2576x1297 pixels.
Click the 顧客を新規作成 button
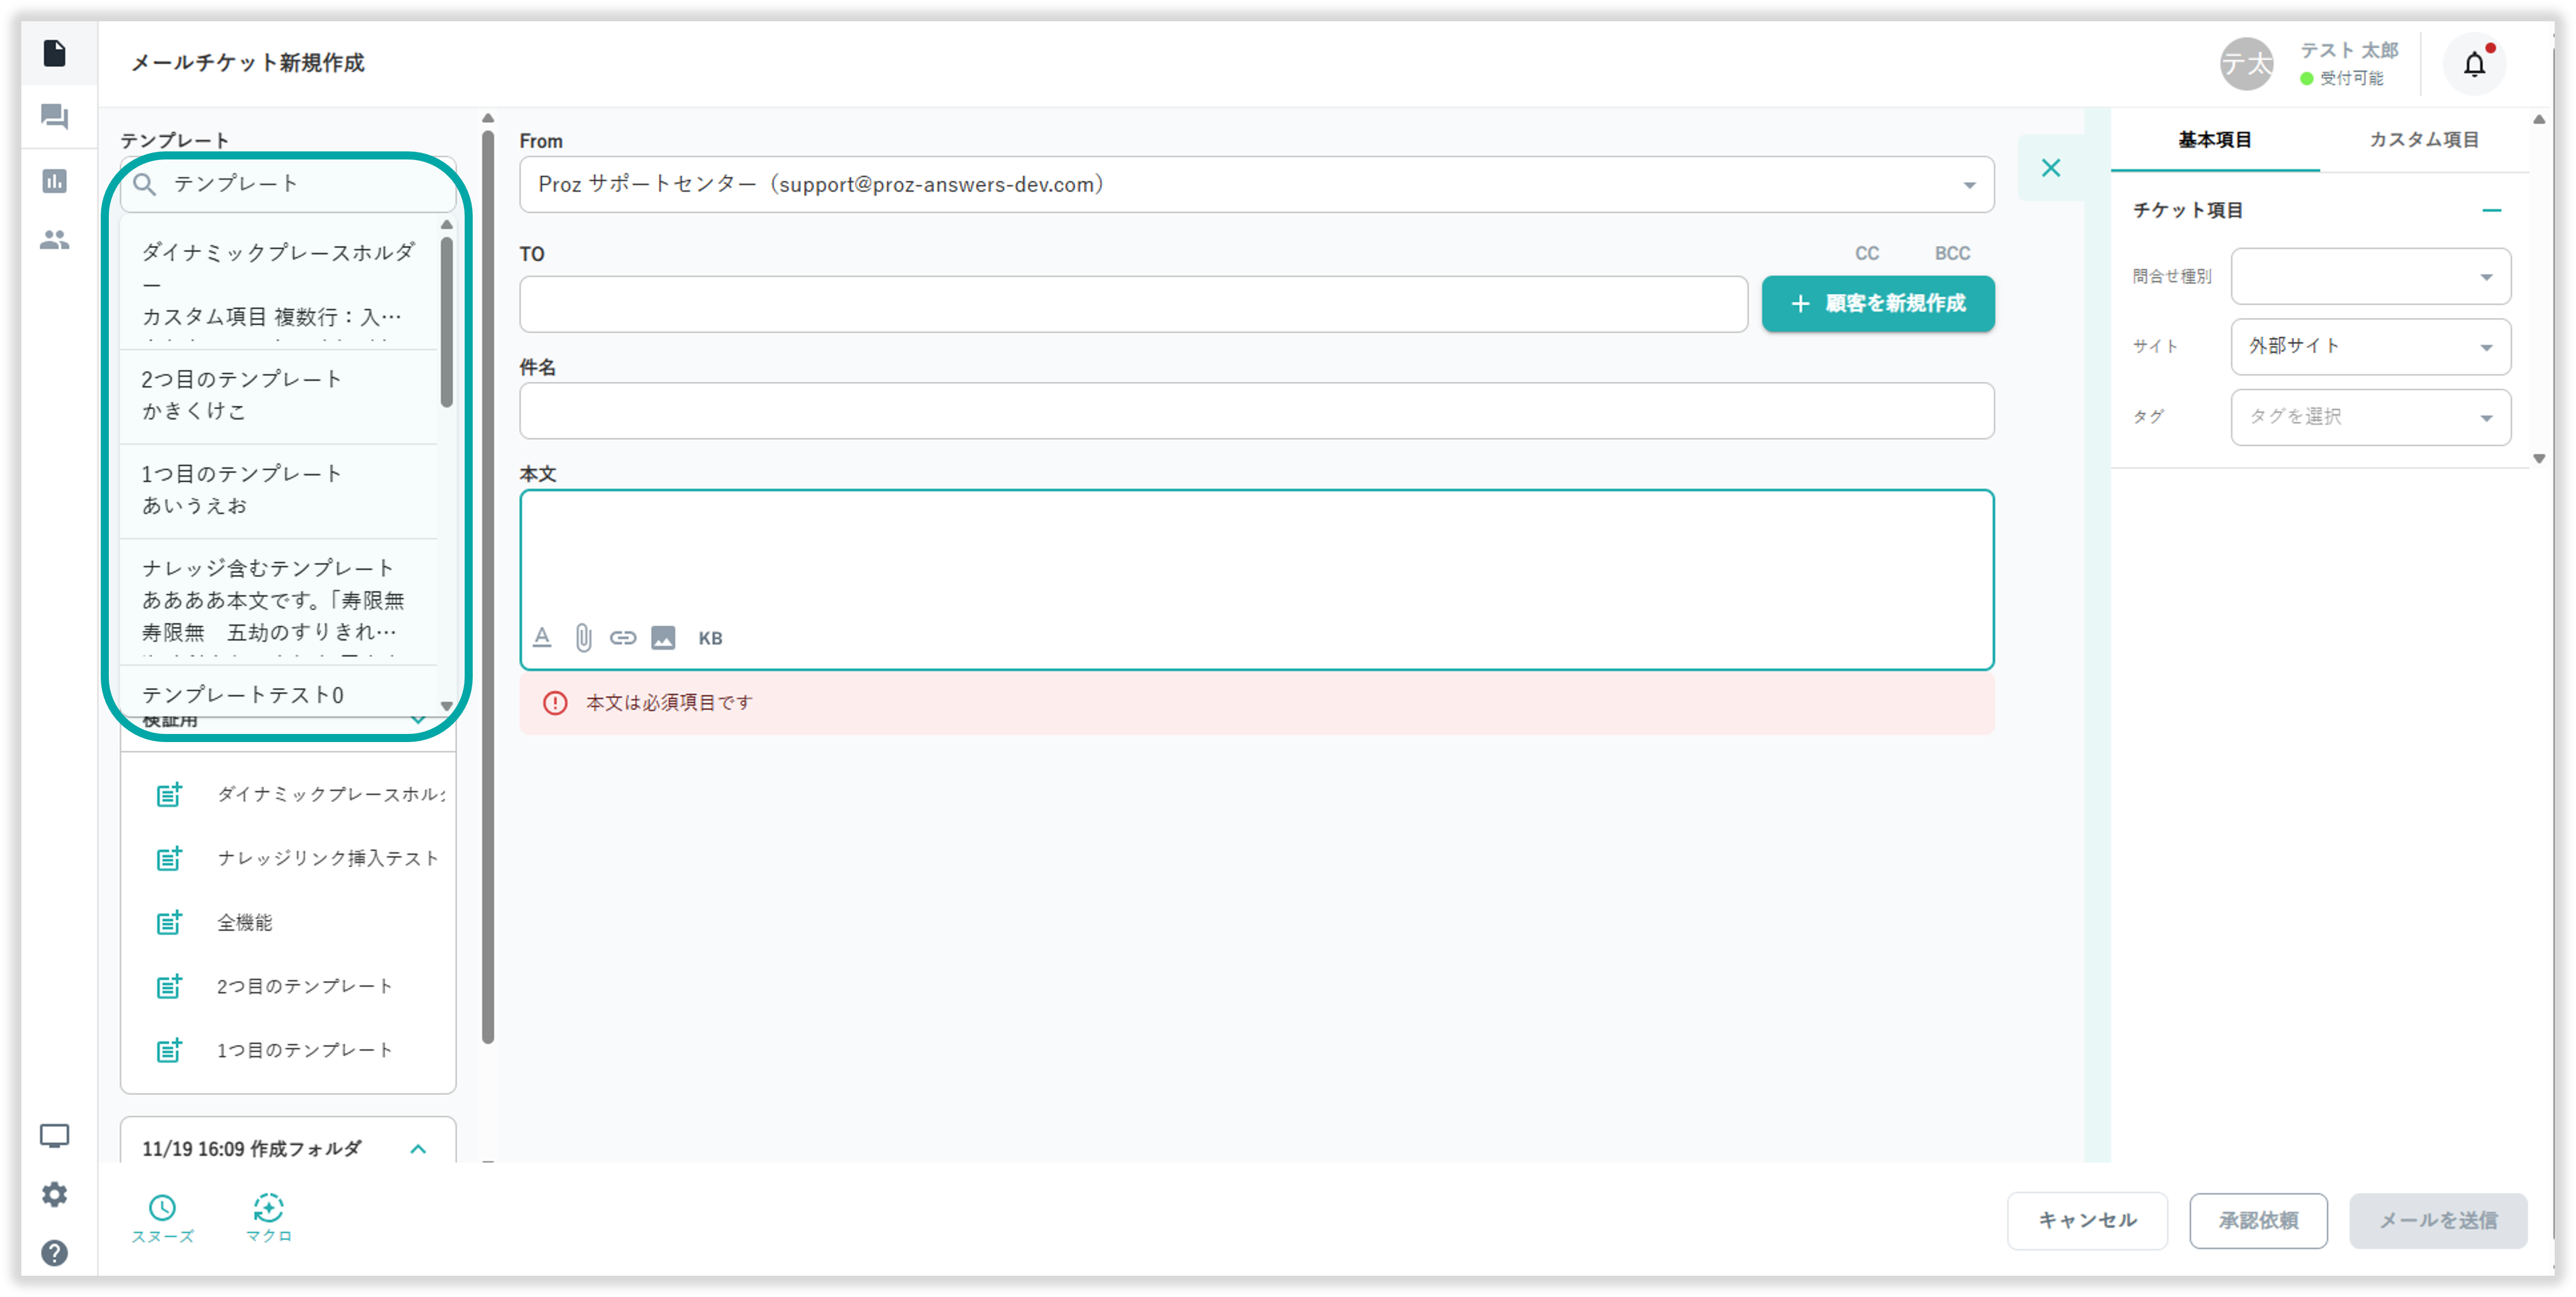pyautogui.click(x=1877, y=303)
